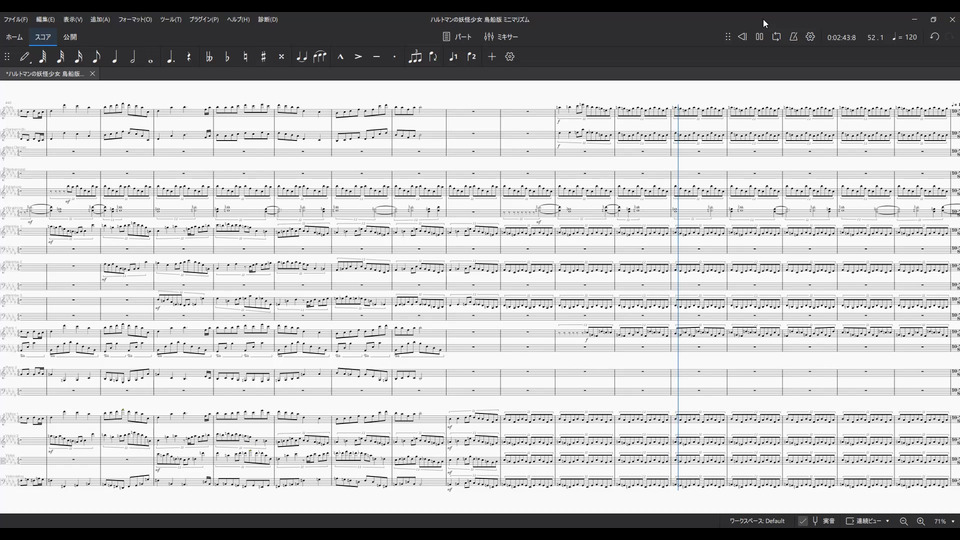
Task: Flip note direction
Action: [x=433, y=57]
